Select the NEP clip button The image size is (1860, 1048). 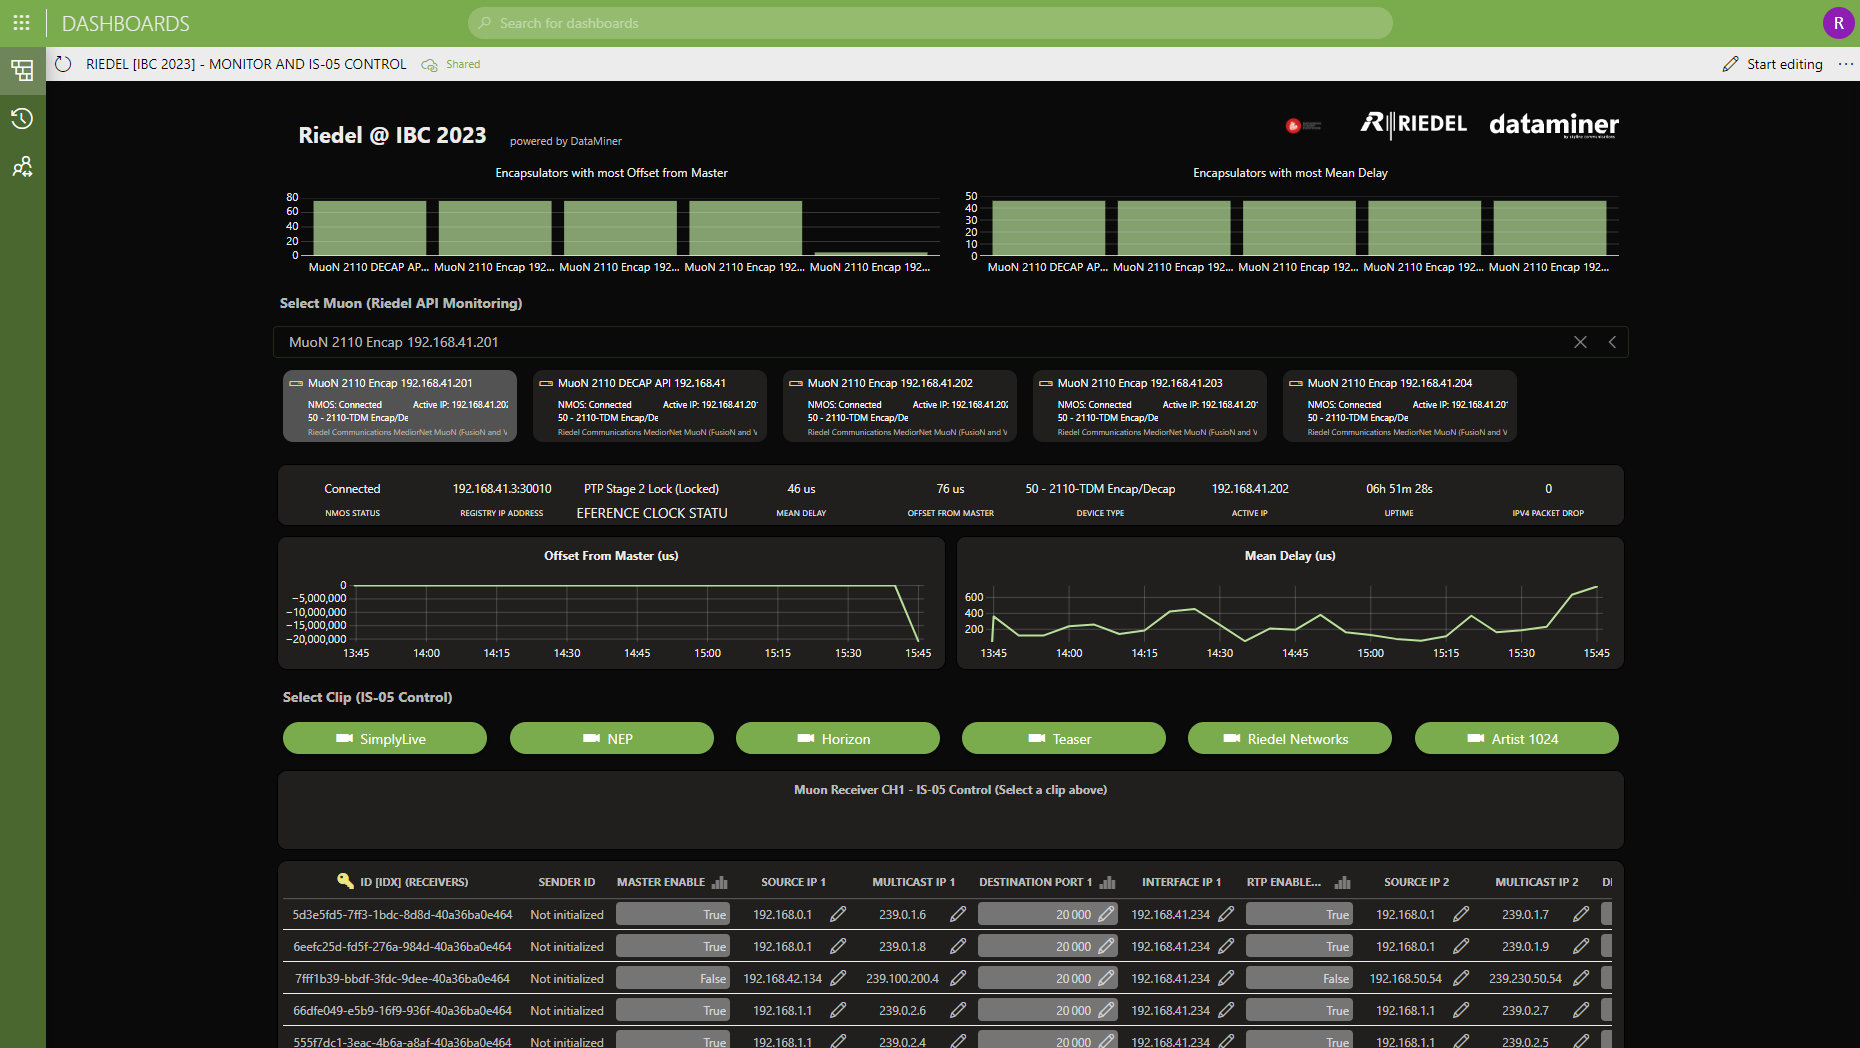click(612, 738)
